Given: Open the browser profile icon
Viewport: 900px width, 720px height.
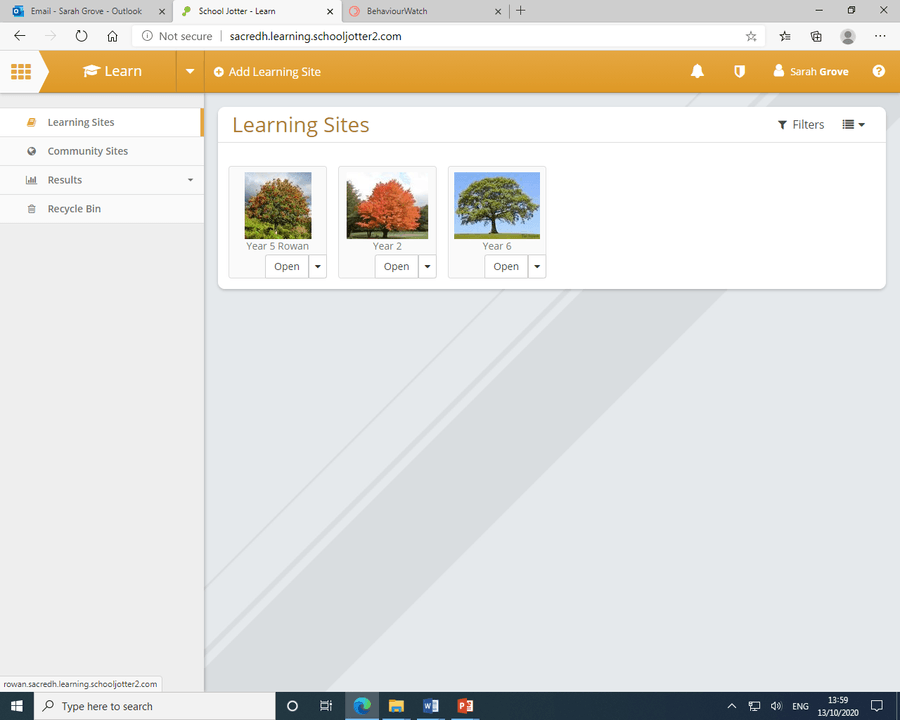Looking at the screenshot, I should pos(847,36).
